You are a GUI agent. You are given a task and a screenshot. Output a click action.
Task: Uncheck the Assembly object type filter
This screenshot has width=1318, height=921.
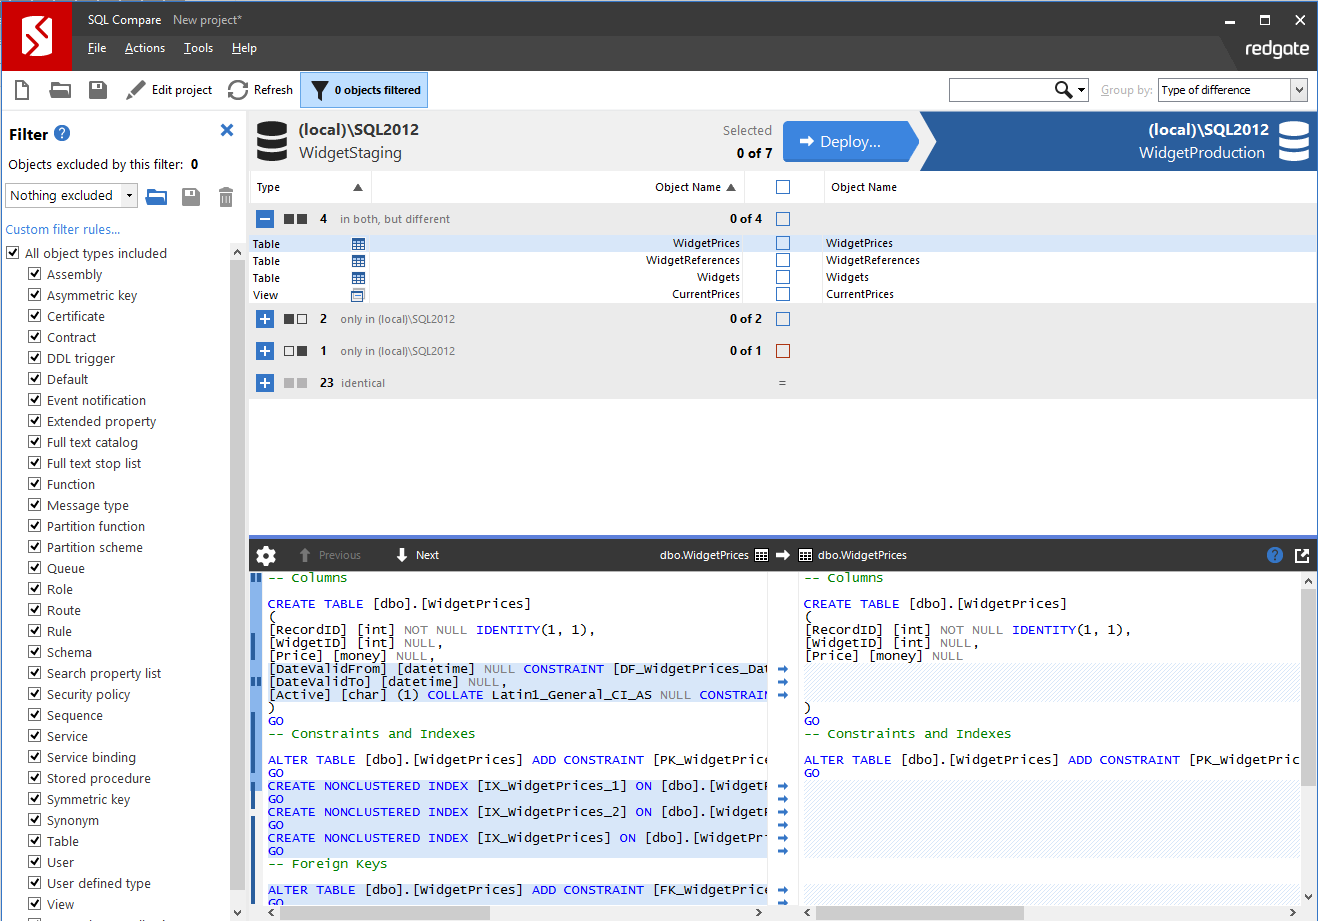click(x=34, y=274)
